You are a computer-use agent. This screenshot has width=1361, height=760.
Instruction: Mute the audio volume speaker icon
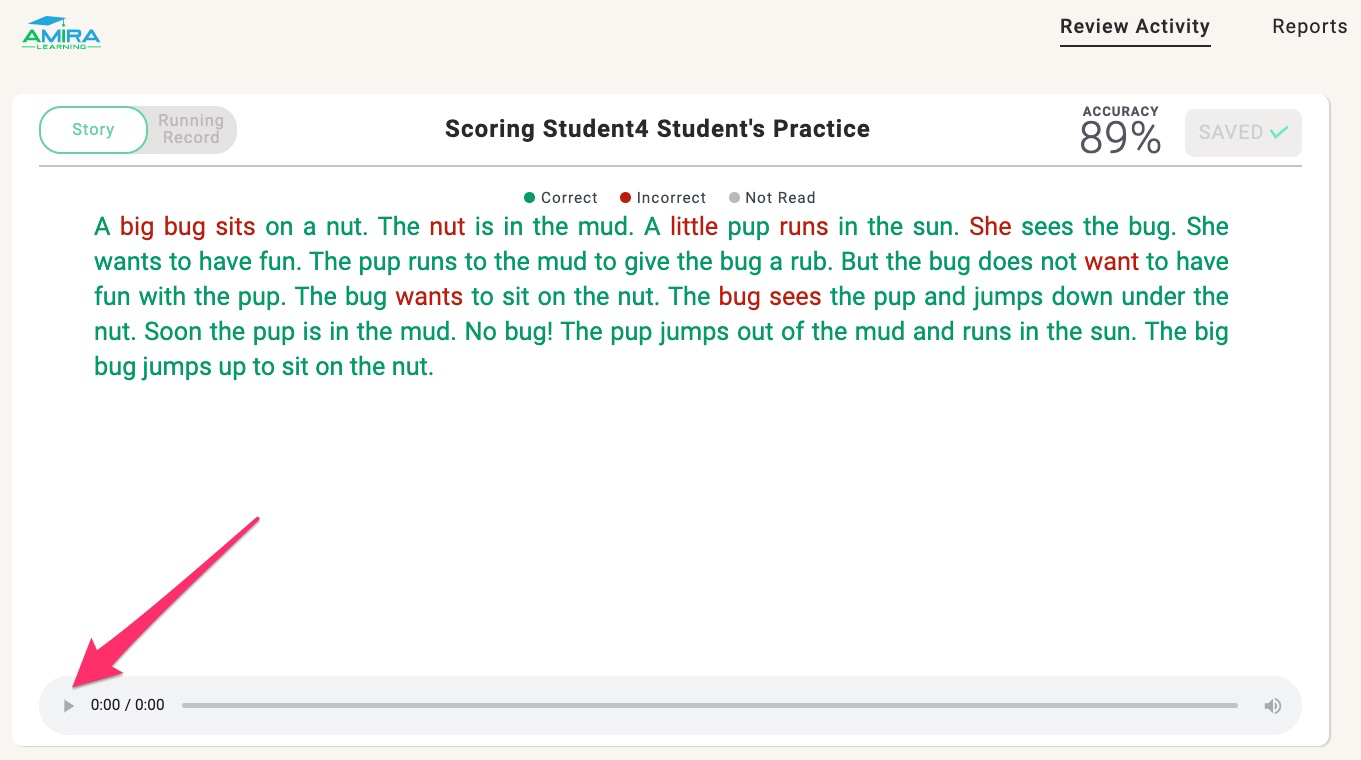(x=1273, y=706)
